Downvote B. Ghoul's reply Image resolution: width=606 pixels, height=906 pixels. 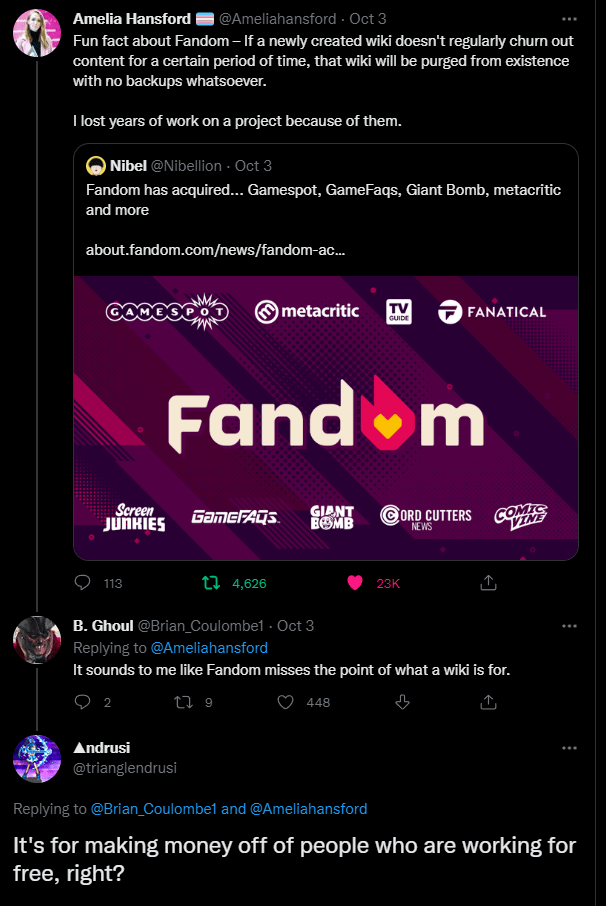point(403,702)
